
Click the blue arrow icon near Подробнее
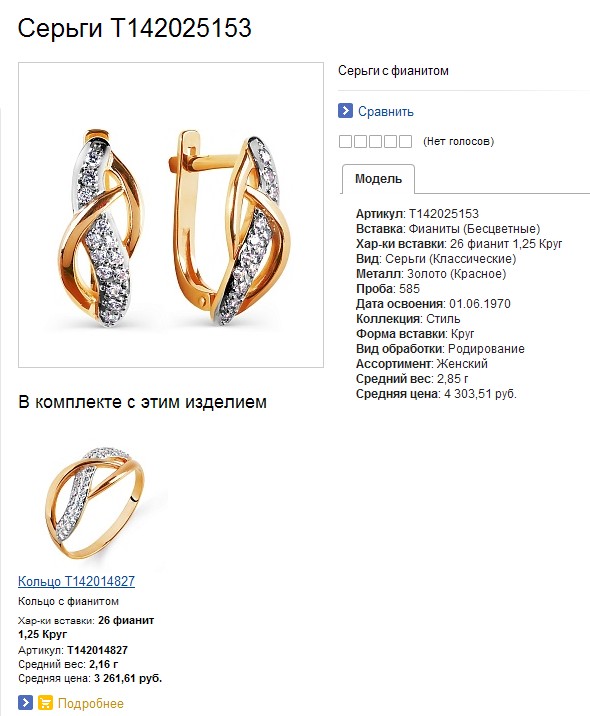coord(26,702)
